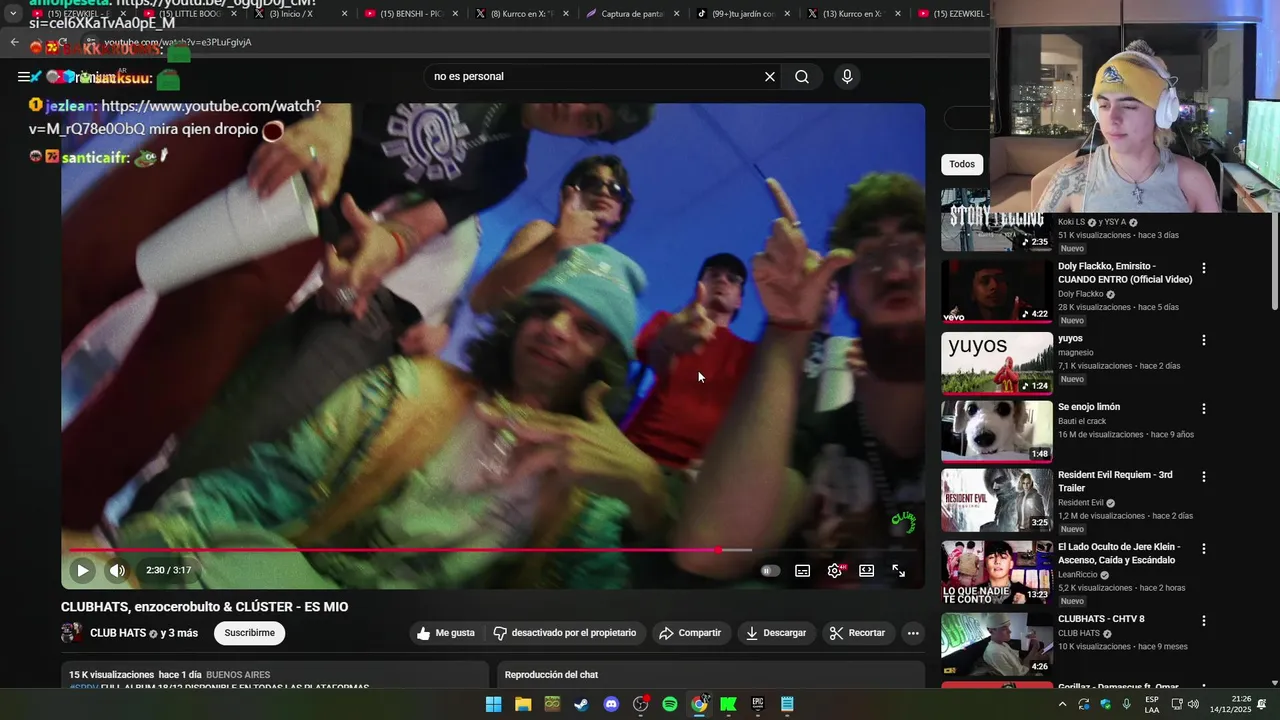
Task: Toggle the autoplay switch in the player
Action: tap(770, 570)
